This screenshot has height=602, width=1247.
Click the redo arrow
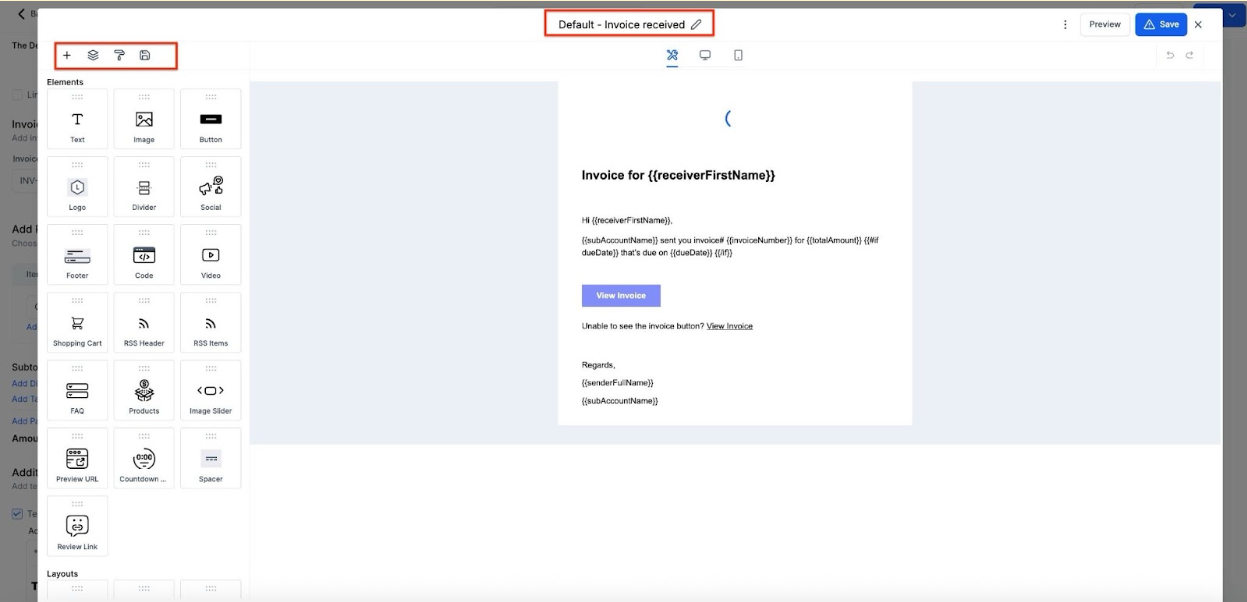pos(1189,55)
